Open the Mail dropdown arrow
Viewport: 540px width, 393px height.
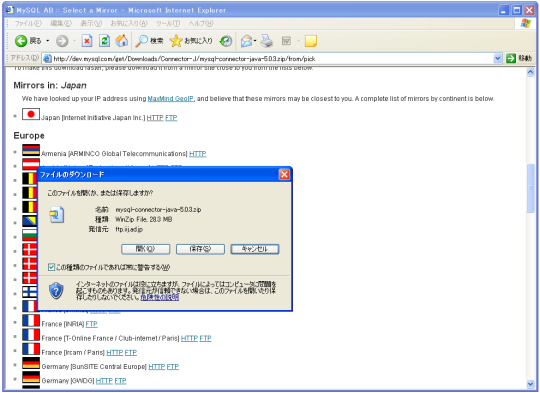255,41
